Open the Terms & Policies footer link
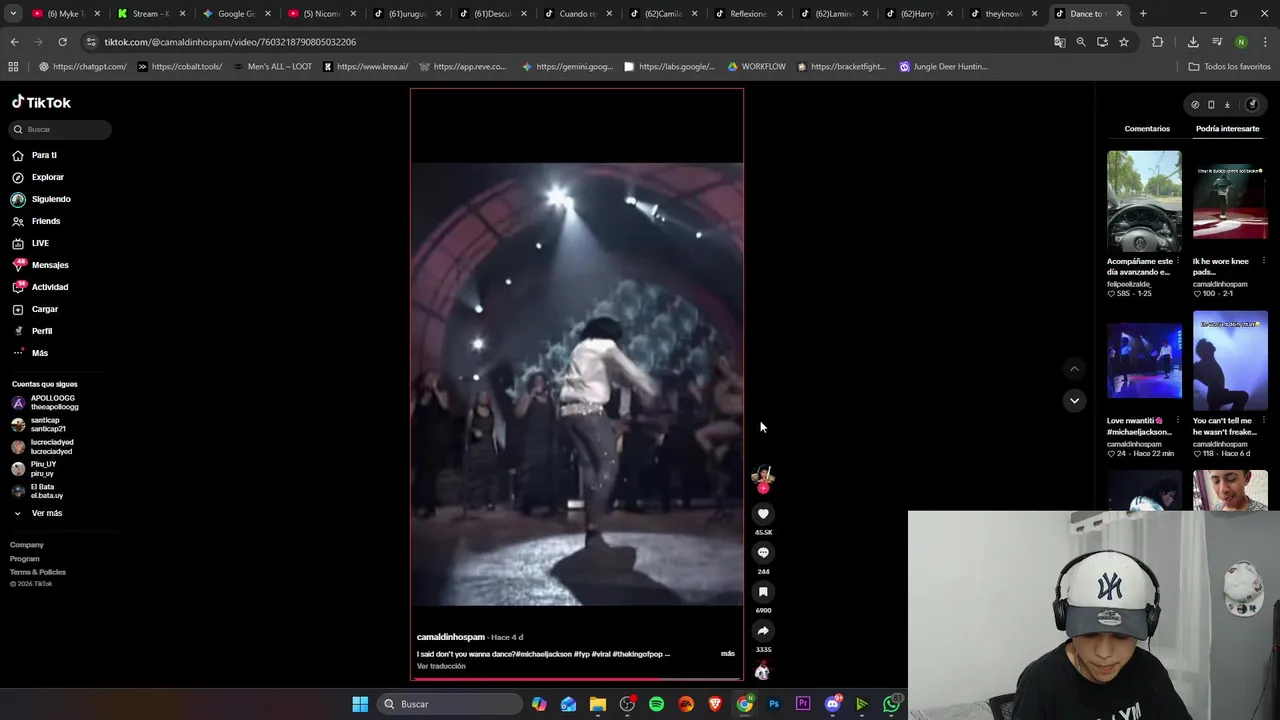Image resolution: width=1280 pixels, height=720 pixels. click(x=38, y=572)
